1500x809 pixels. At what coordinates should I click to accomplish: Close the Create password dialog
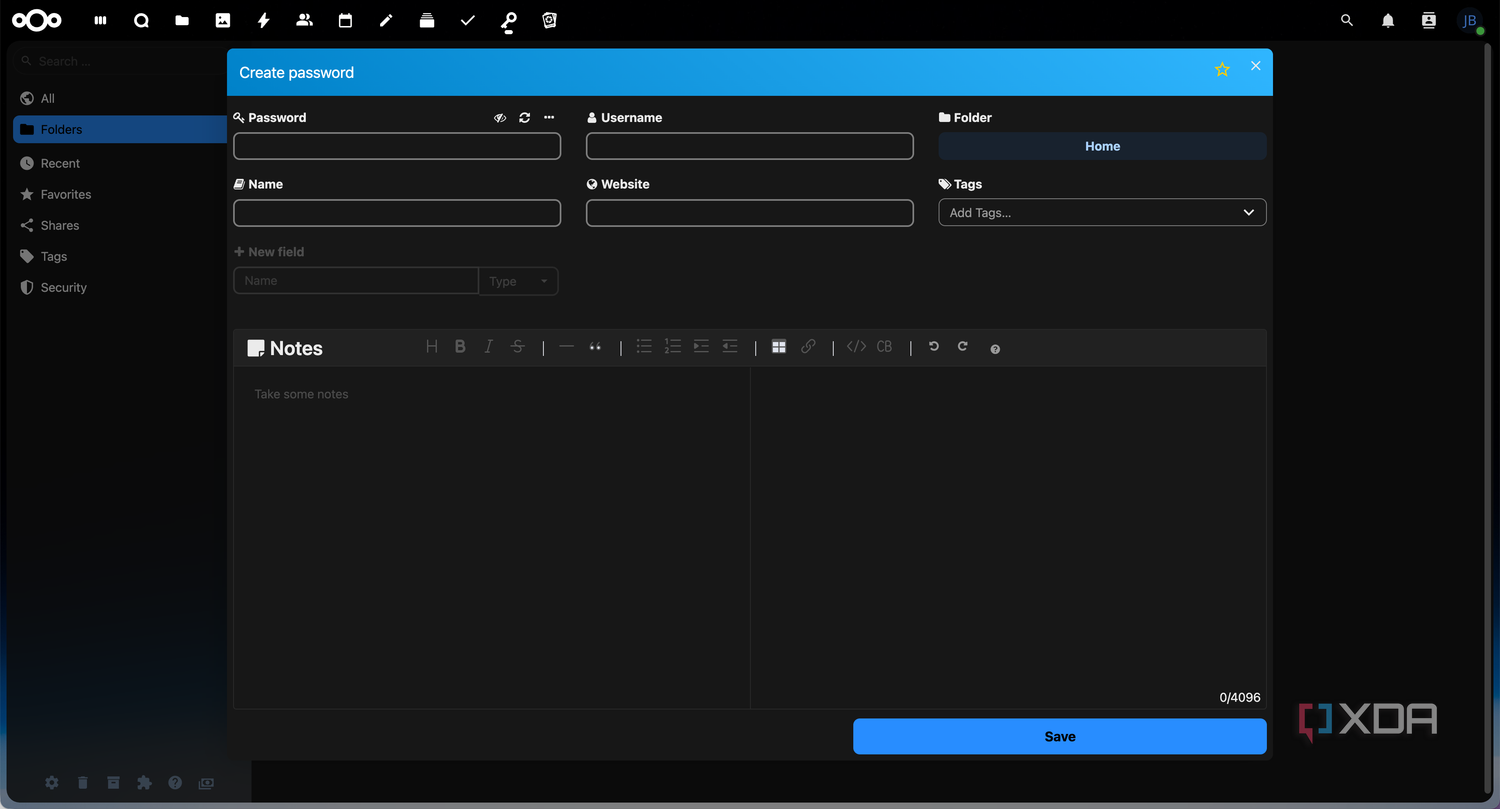pyautogui.click(x=1256, y=66)
